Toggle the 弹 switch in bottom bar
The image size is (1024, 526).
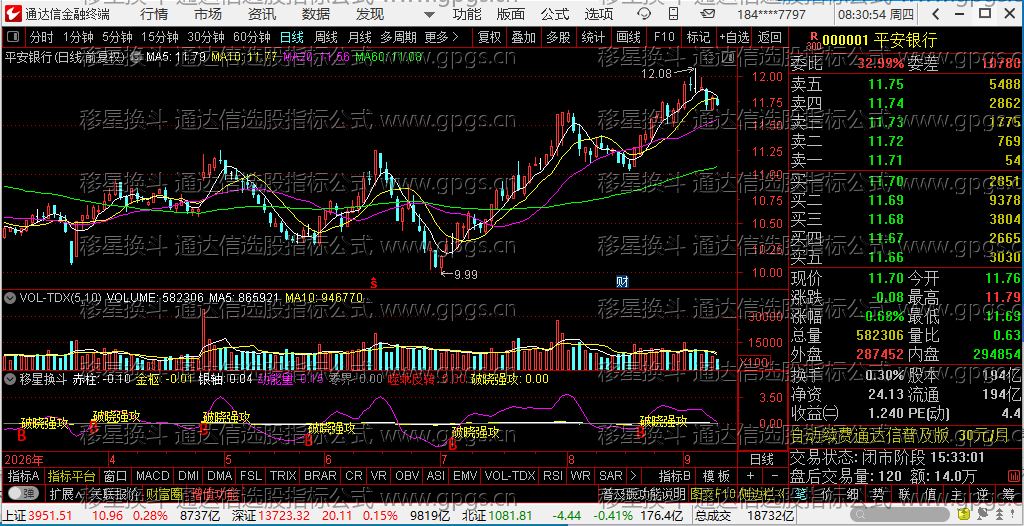(22, 493)
